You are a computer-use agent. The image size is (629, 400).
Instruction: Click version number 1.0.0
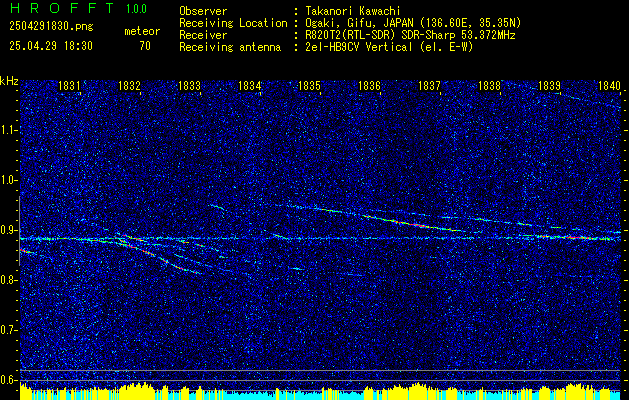pos(136,9)
